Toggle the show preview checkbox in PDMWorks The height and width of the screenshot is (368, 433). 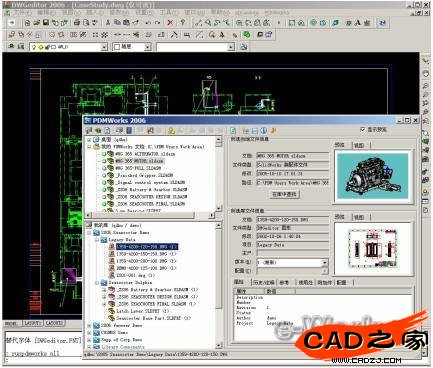pos(363,129)
